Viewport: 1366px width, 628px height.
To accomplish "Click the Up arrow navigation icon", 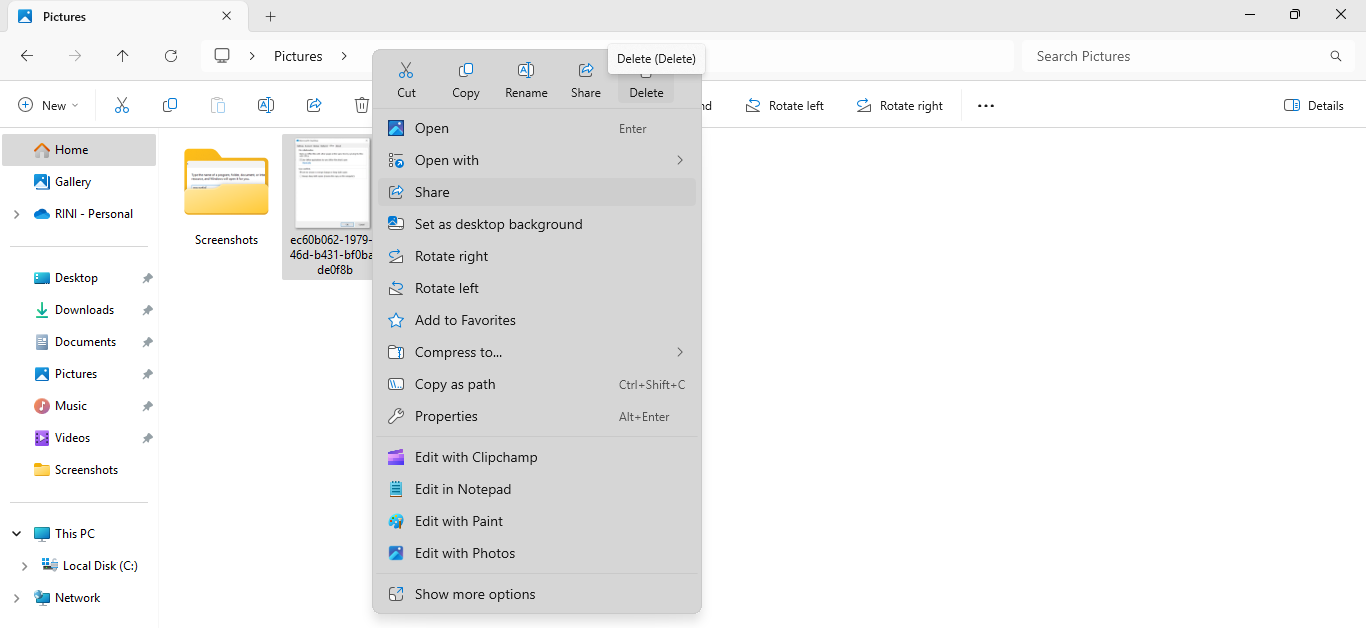I will (x=123, y=56).
